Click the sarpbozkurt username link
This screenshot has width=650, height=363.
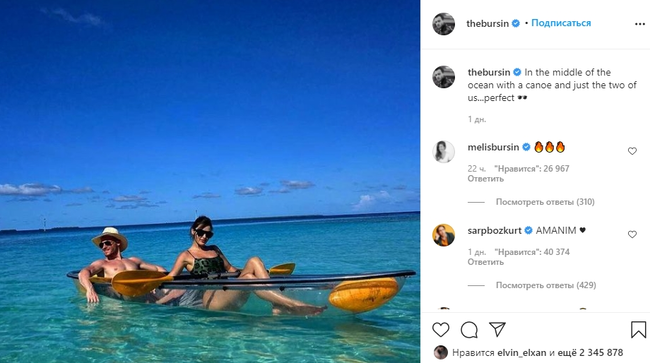(x=494, y=230)
